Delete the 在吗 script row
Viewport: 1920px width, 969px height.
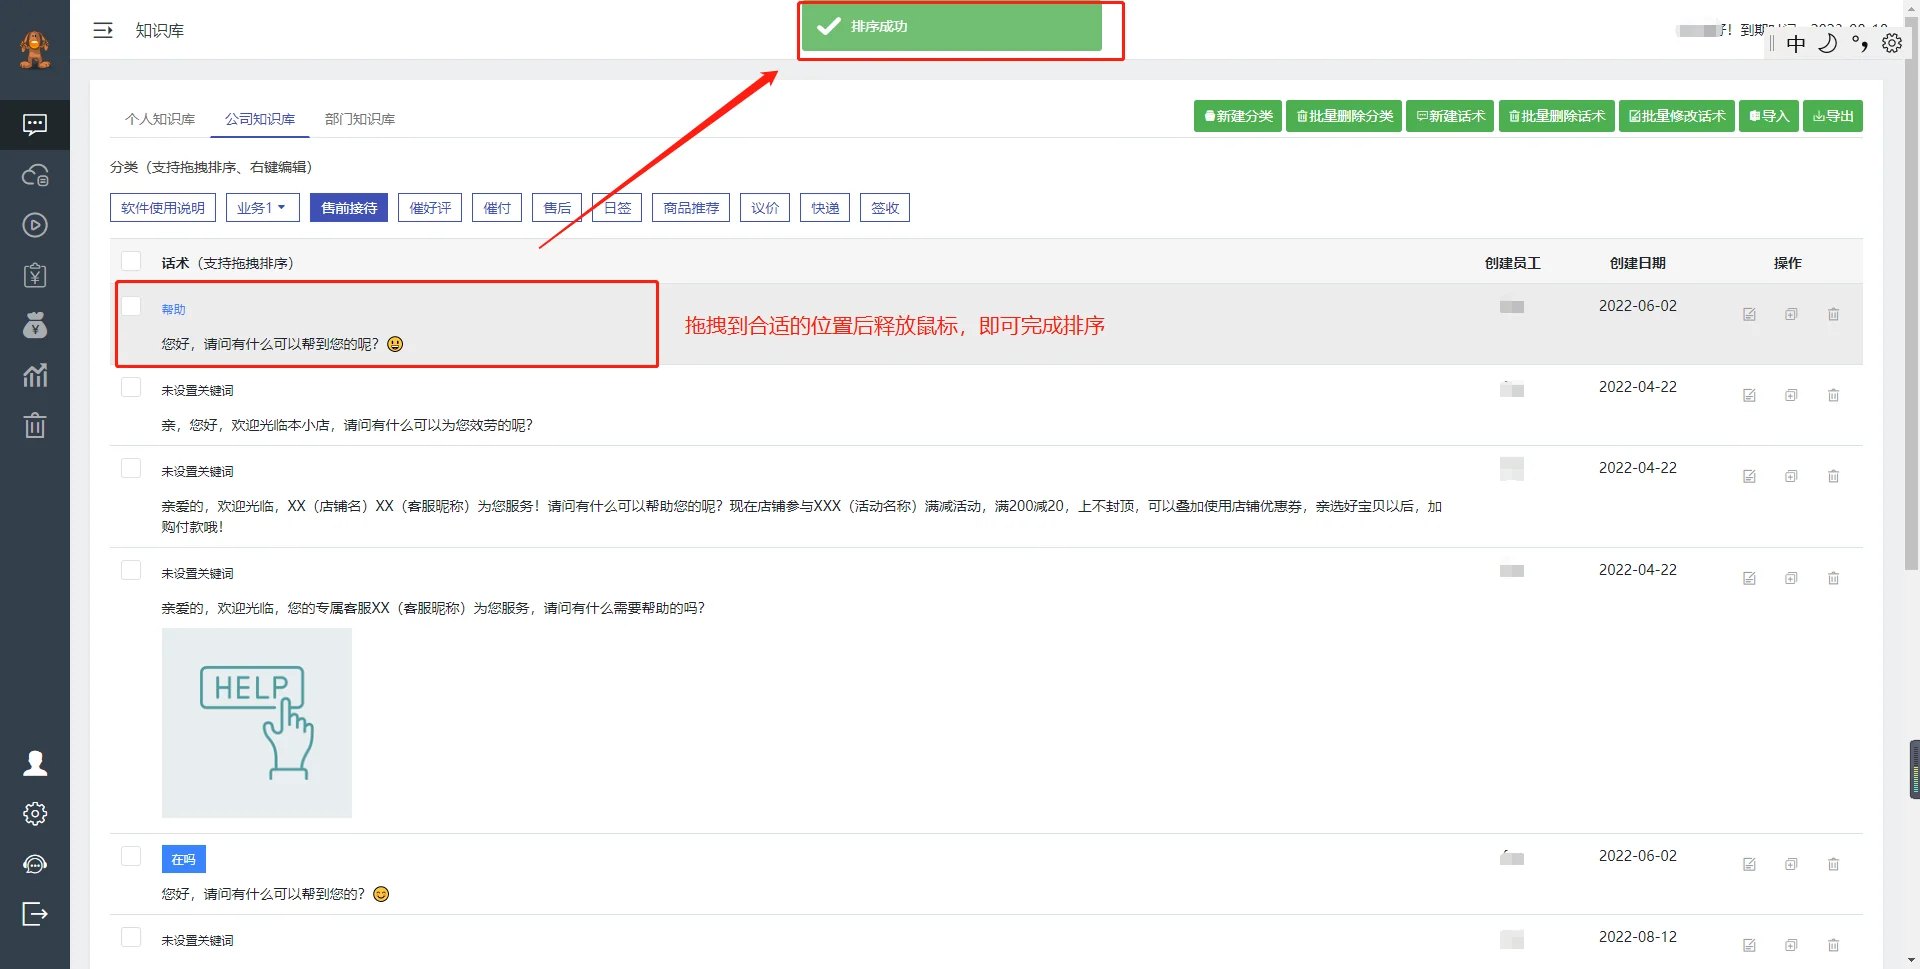1833,864
